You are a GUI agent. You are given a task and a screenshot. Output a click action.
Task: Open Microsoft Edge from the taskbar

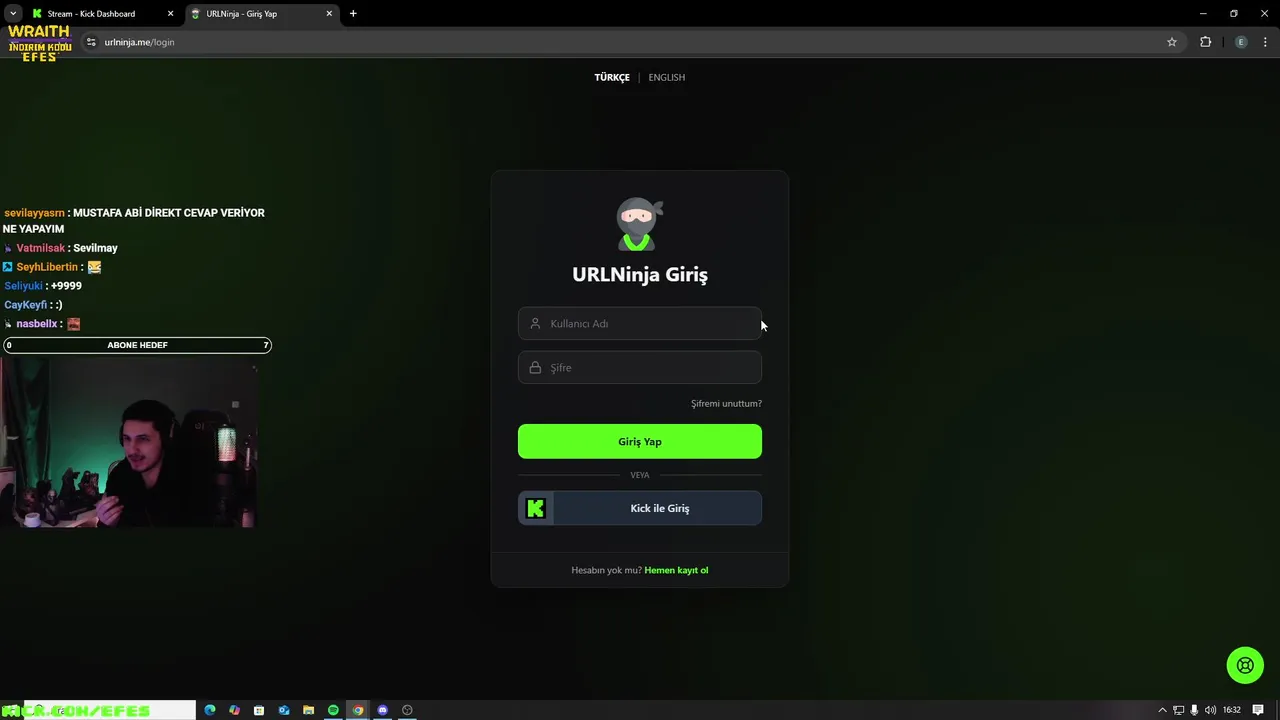point(210,710)
